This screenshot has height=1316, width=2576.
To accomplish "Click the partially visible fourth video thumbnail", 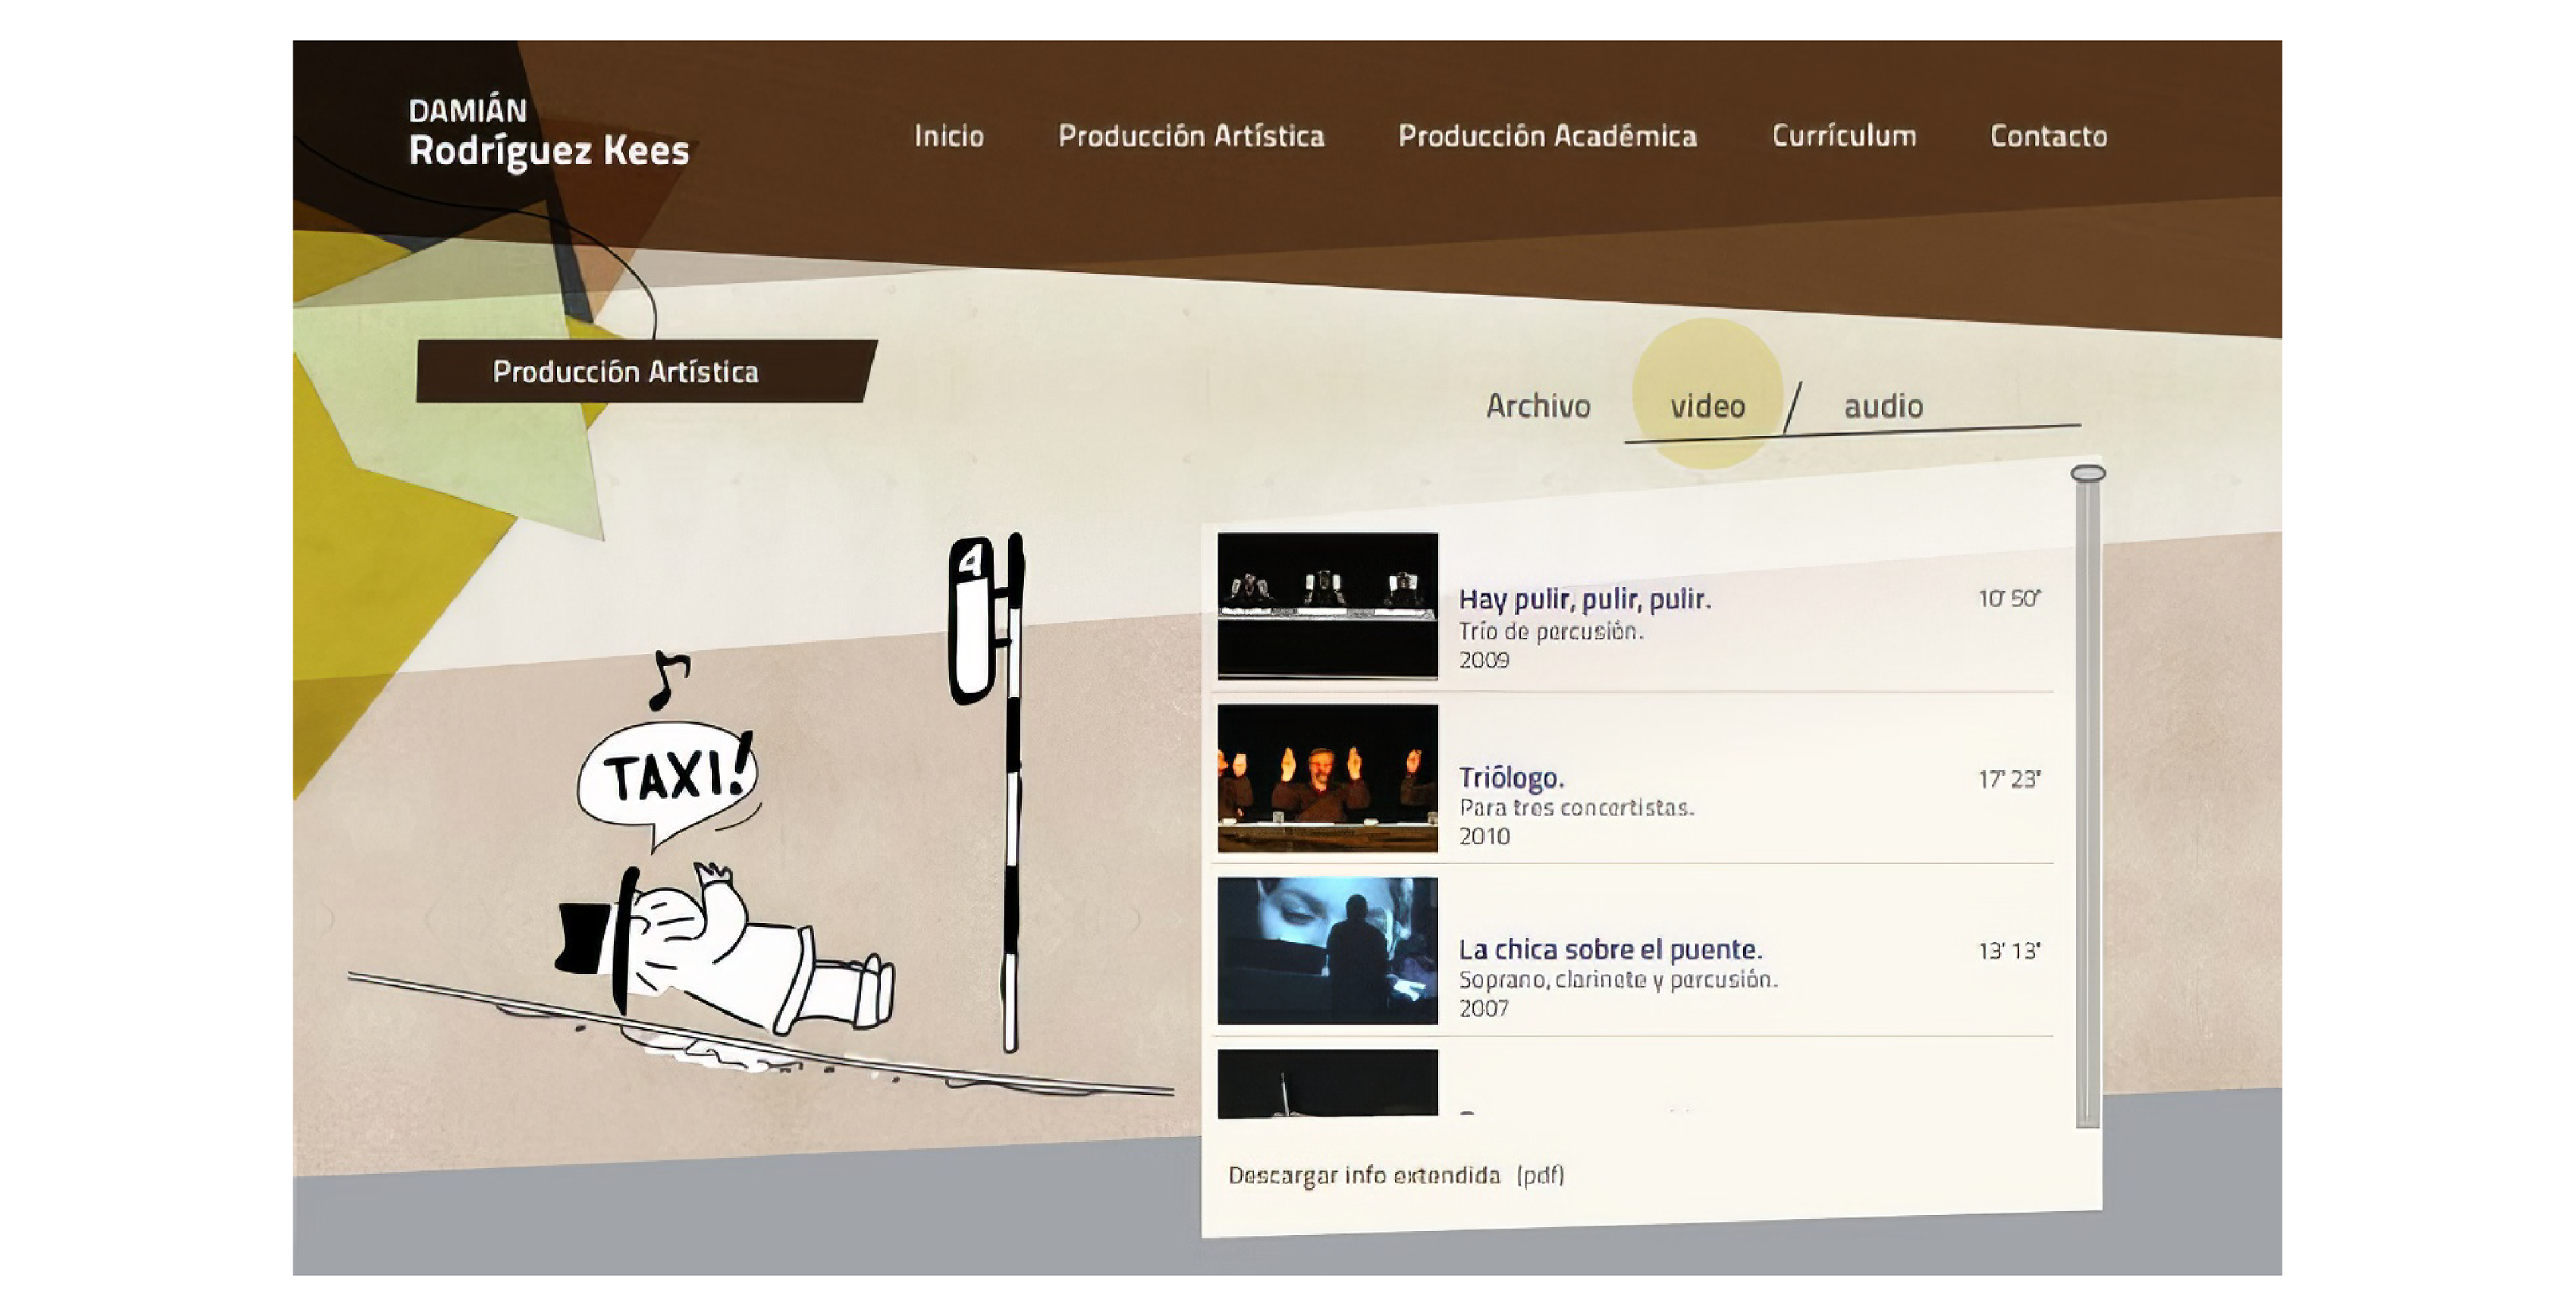I will point(1327,1083).
